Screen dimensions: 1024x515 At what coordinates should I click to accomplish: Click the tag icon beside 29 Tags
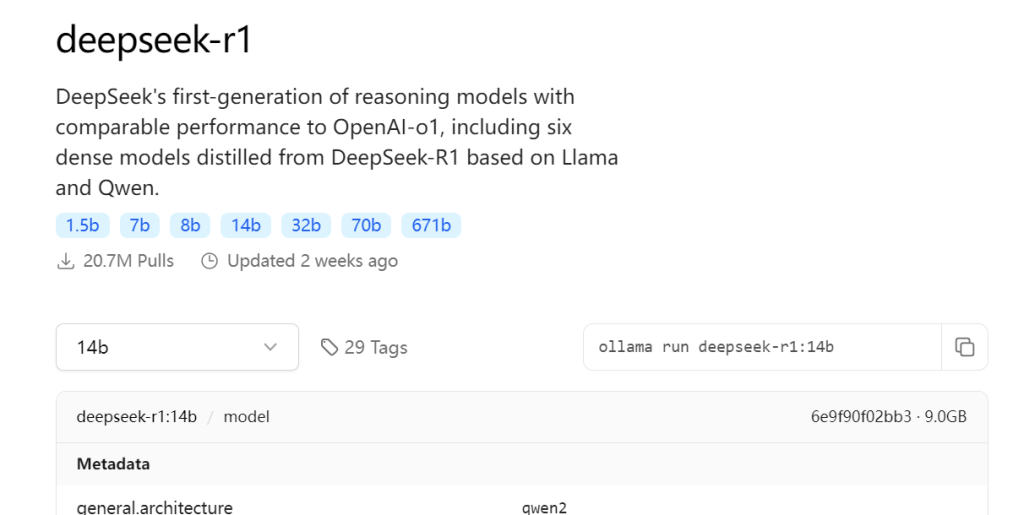coord(329,347)
